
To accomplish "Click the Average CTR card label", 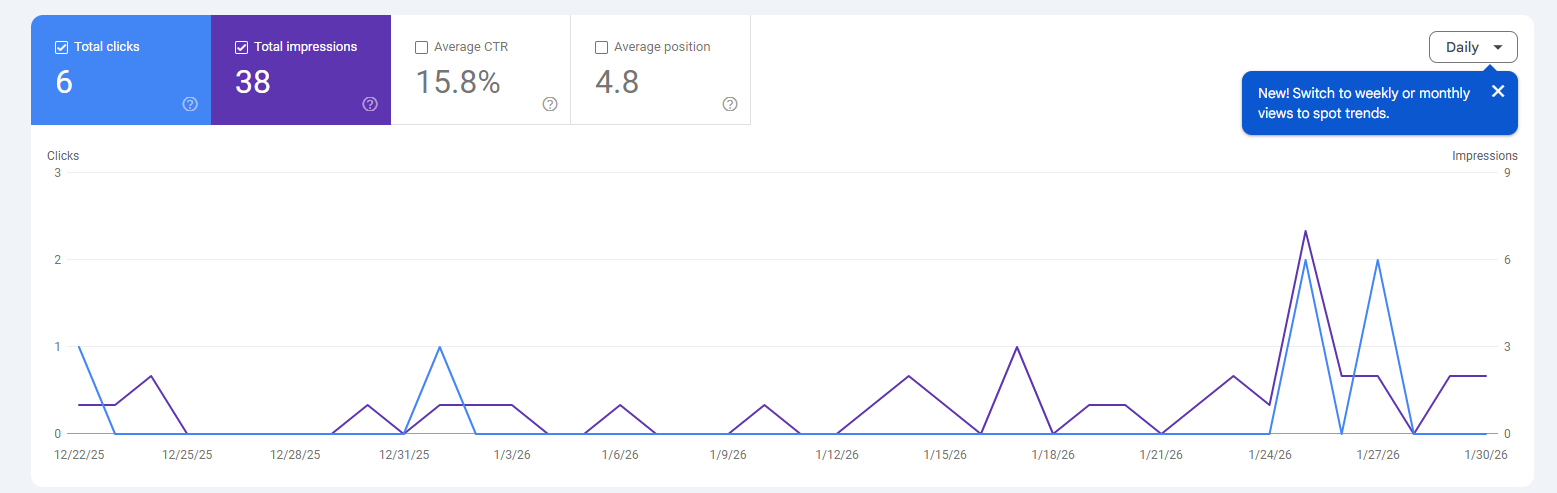I will tap(471, 47).
